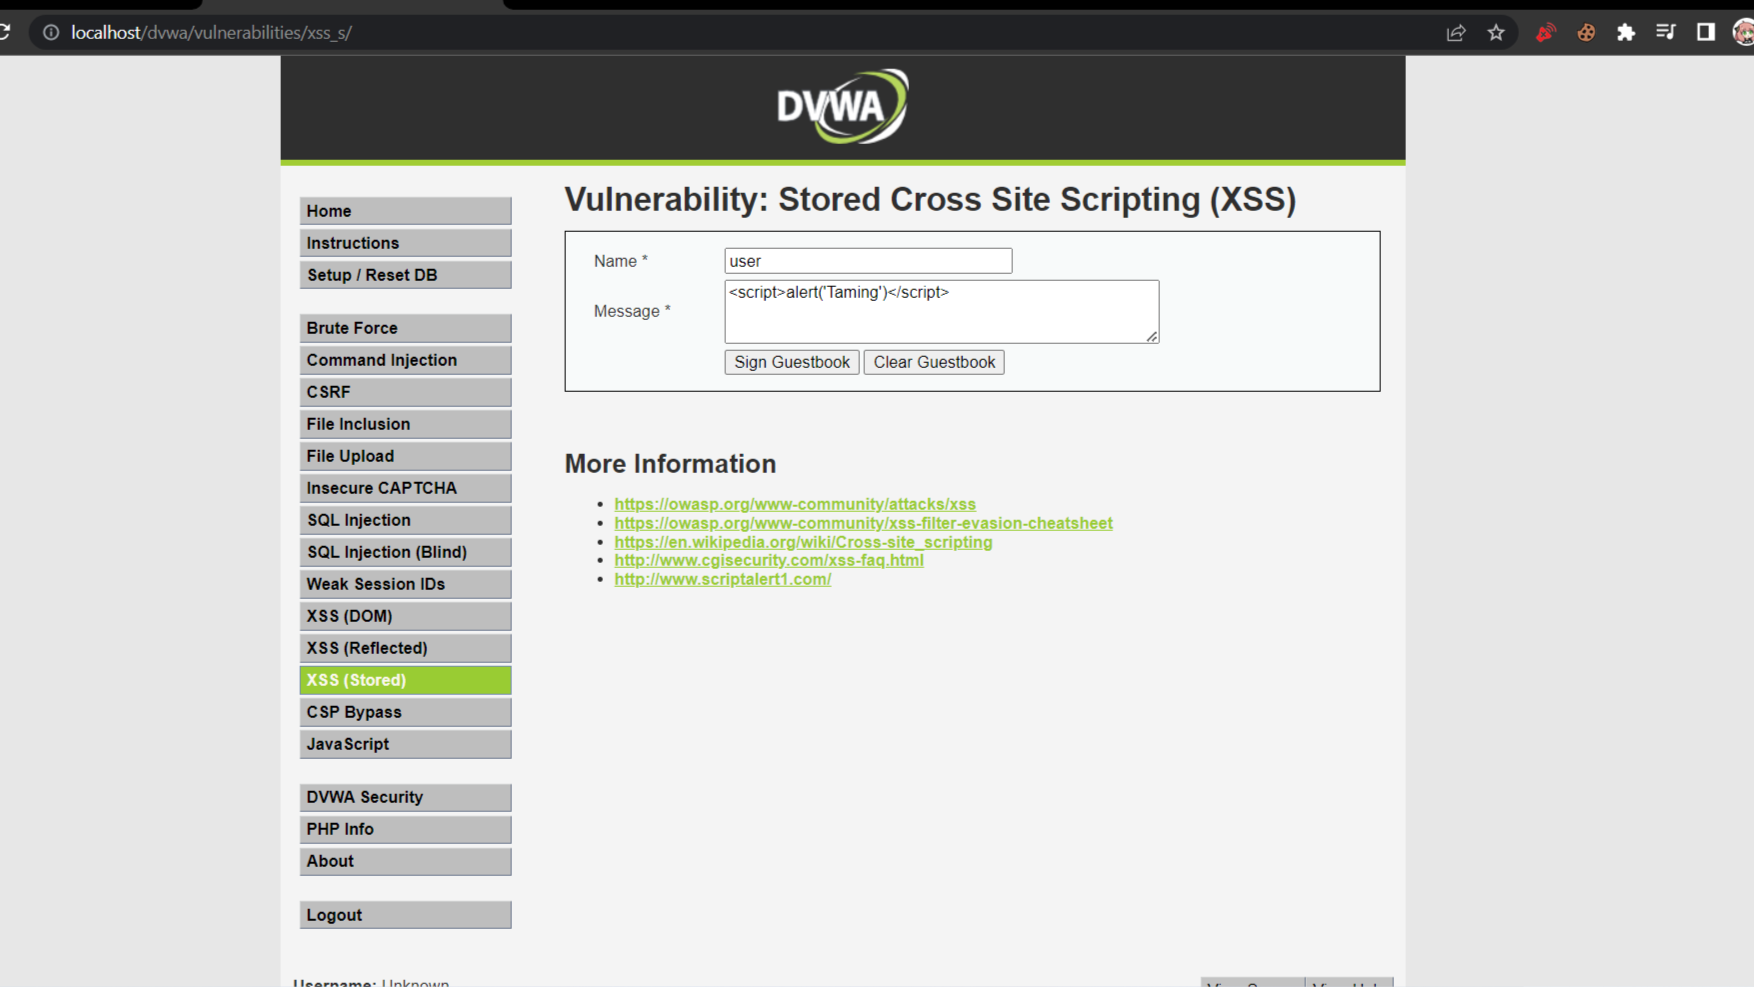The height and width of the screenshot is (987, 1754).
Task: Click inside the Name input field
Action: coord(866,260)
